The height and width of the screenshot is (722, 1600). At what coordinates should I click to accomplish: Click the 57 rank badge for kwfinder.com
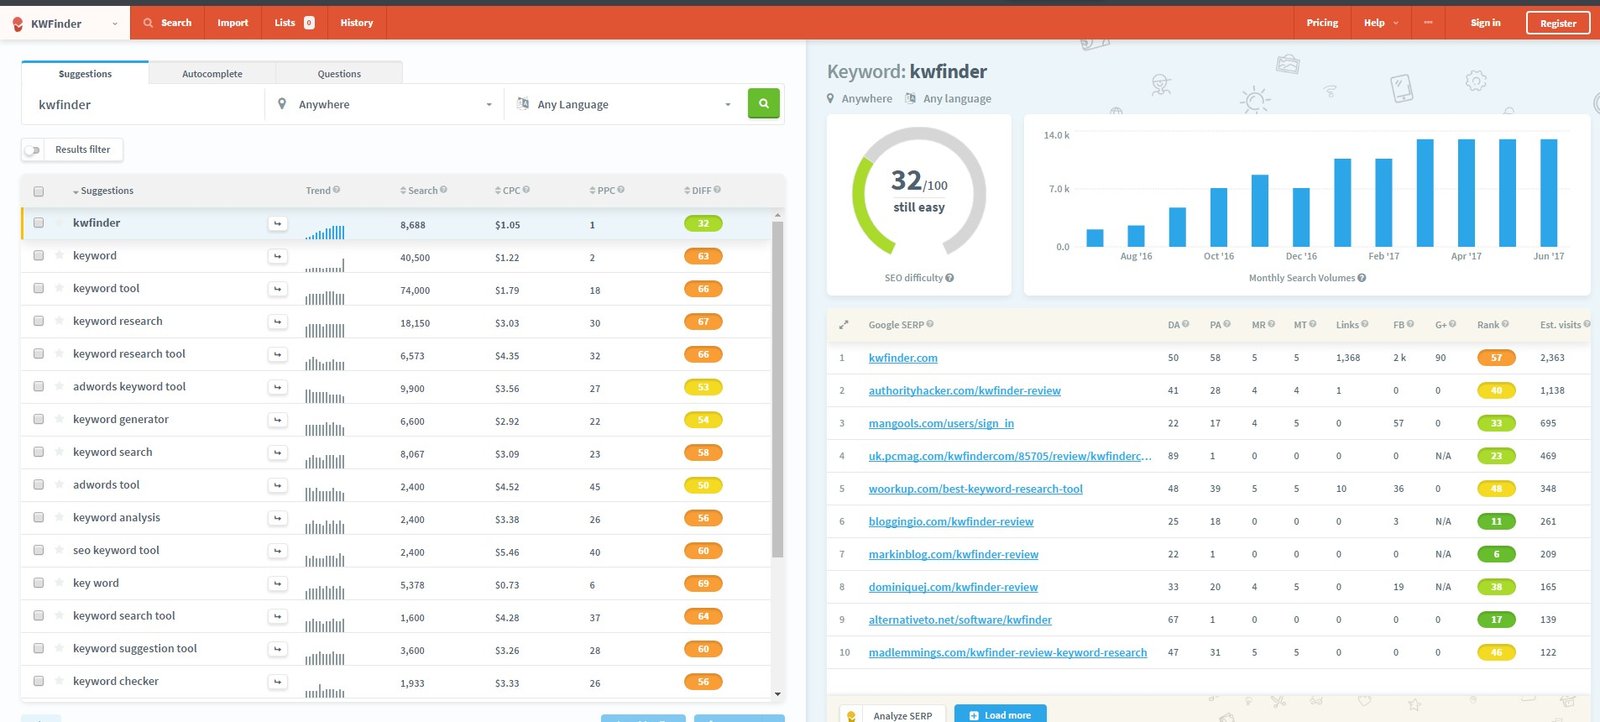(x=1496, y=358)
